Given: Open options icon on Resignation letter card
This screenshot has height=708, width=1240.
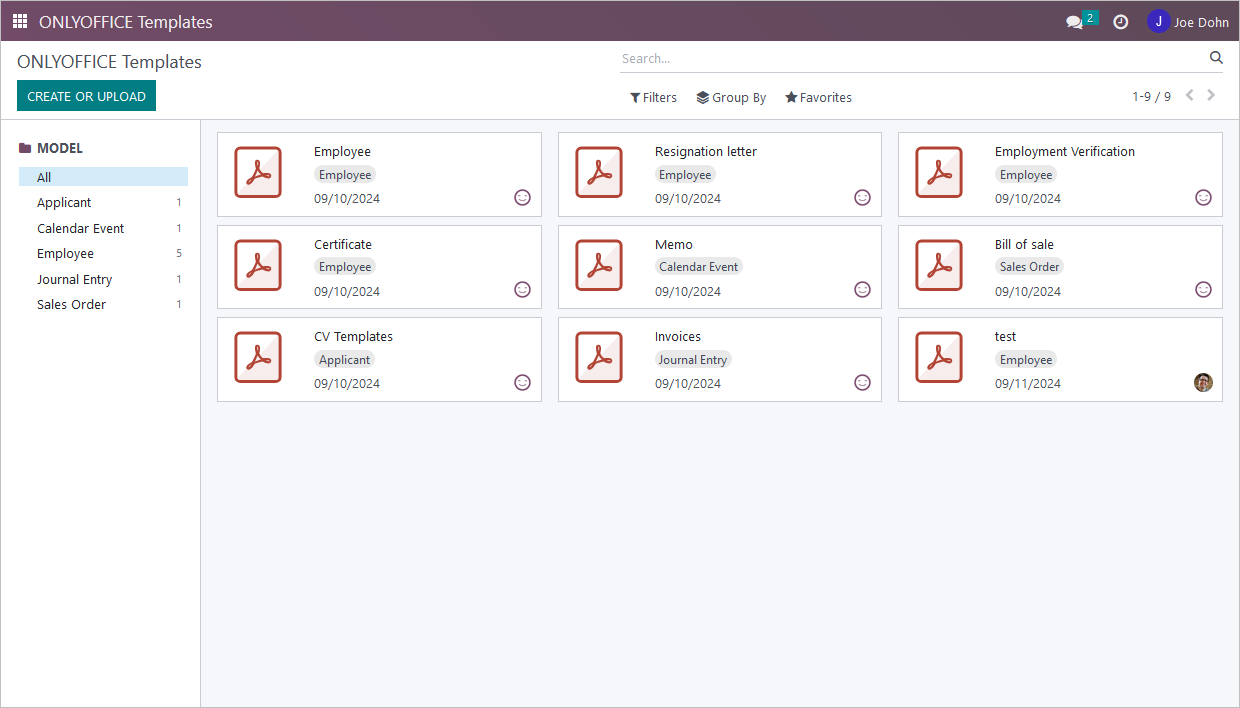Looking at the screenshot, I should pyautogui.click(x=862, y=197).
